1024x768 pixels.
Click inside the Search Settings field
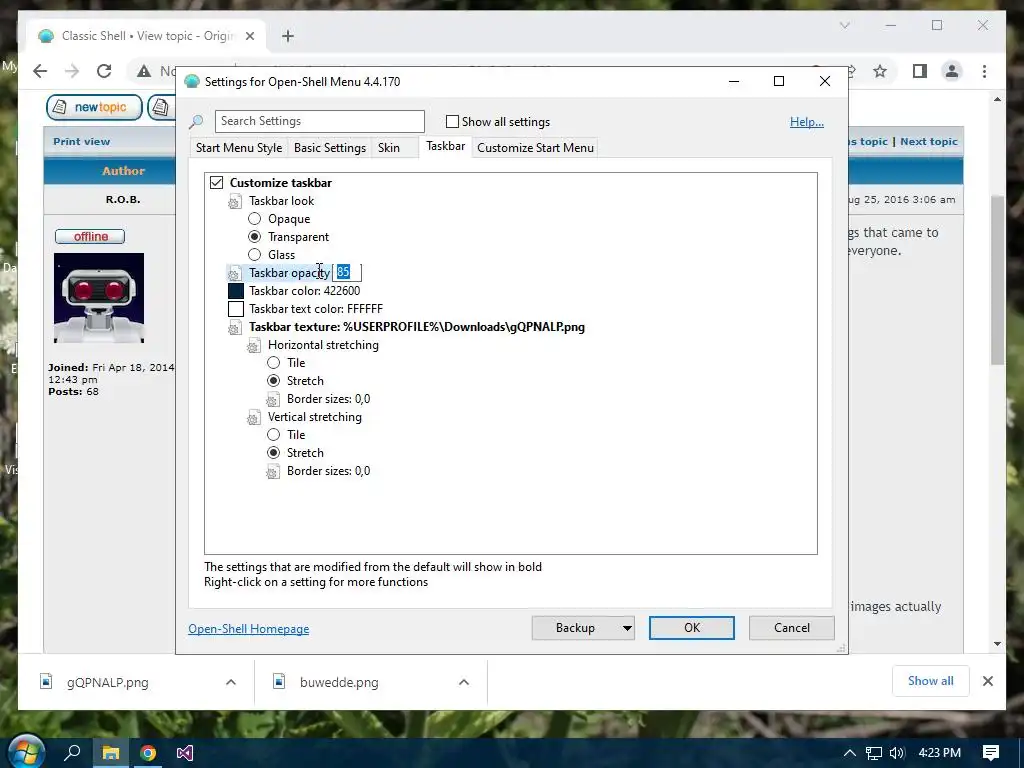click(x=319, y=121)
